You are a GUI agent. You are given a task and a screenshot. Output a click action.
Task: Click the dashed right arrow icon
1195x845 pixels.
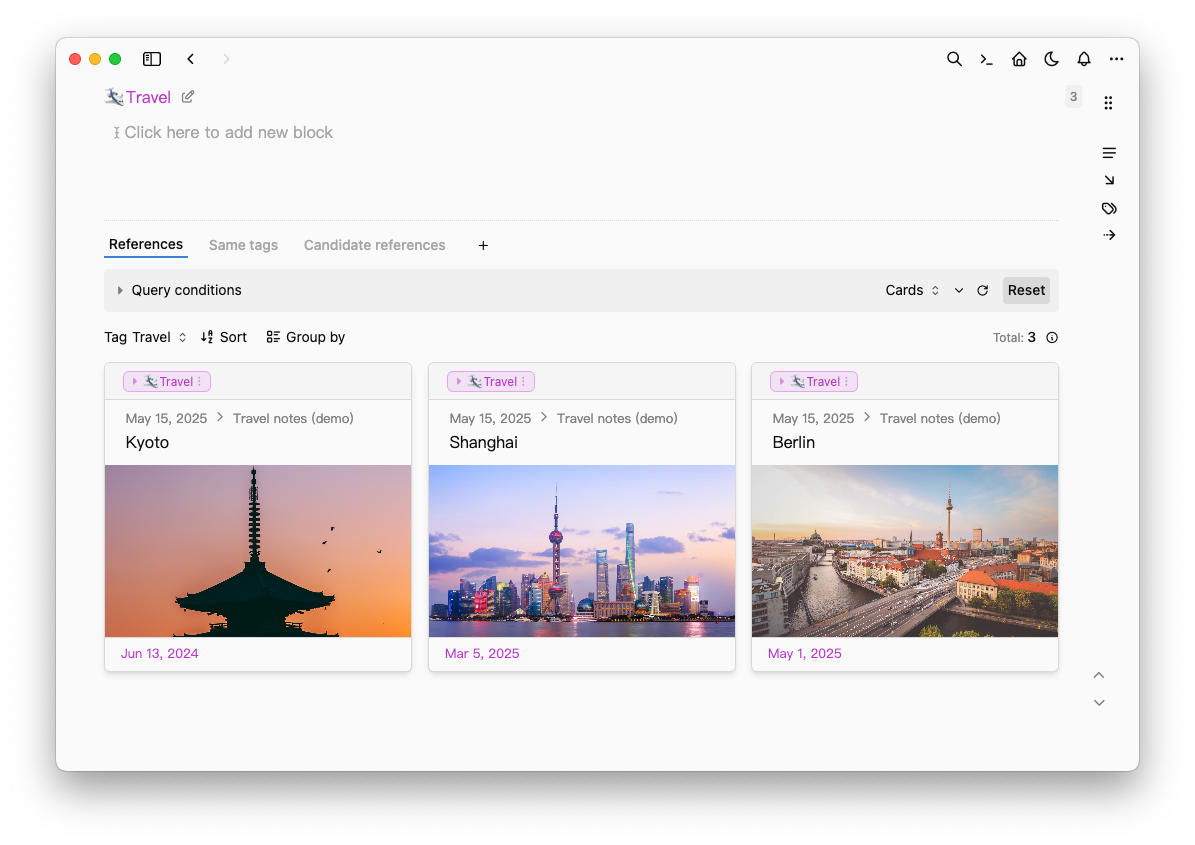1109,235
